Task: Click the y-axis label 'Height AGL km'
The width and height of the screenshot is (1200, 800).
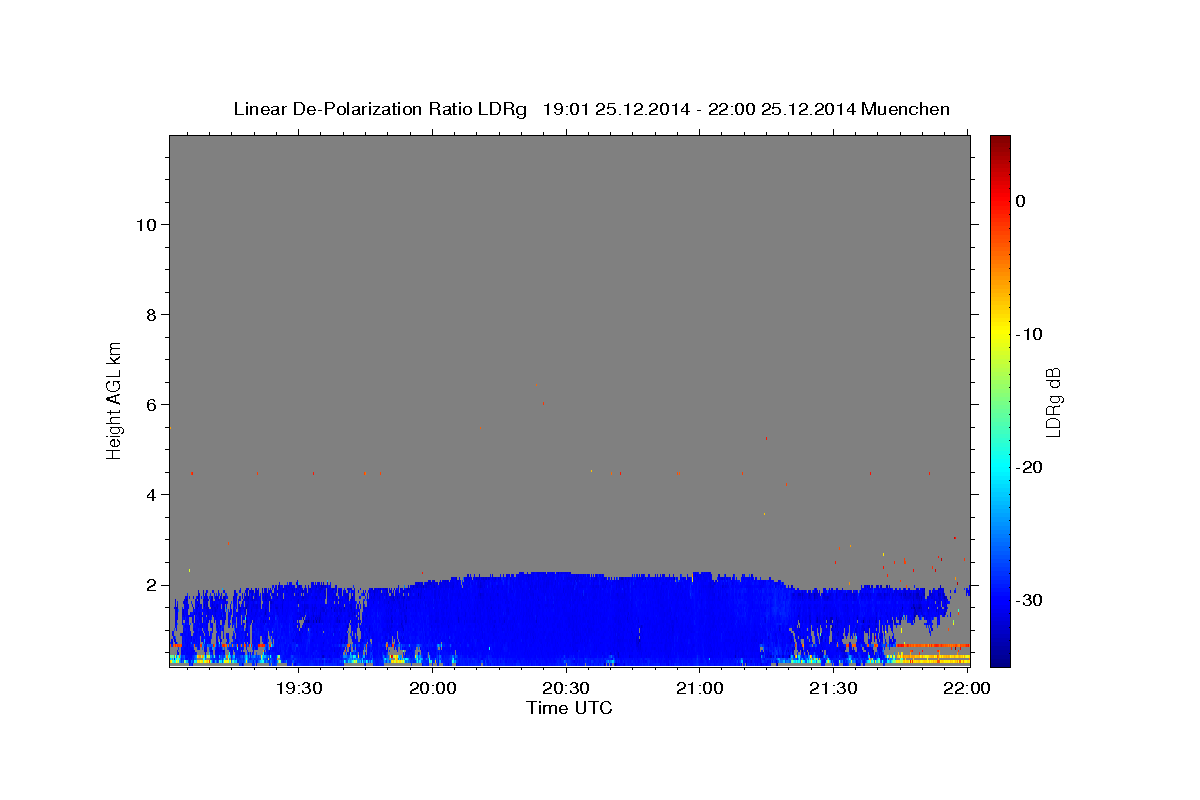Action: coord(115,399)
